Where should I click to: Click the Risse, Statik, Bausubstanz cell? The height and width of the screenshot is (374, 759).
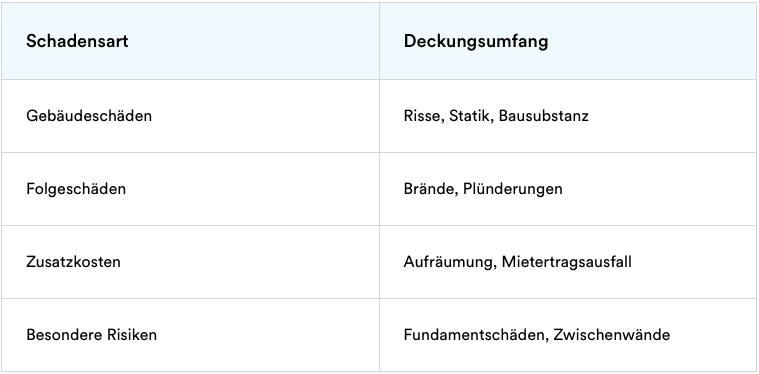pos(568,116)
